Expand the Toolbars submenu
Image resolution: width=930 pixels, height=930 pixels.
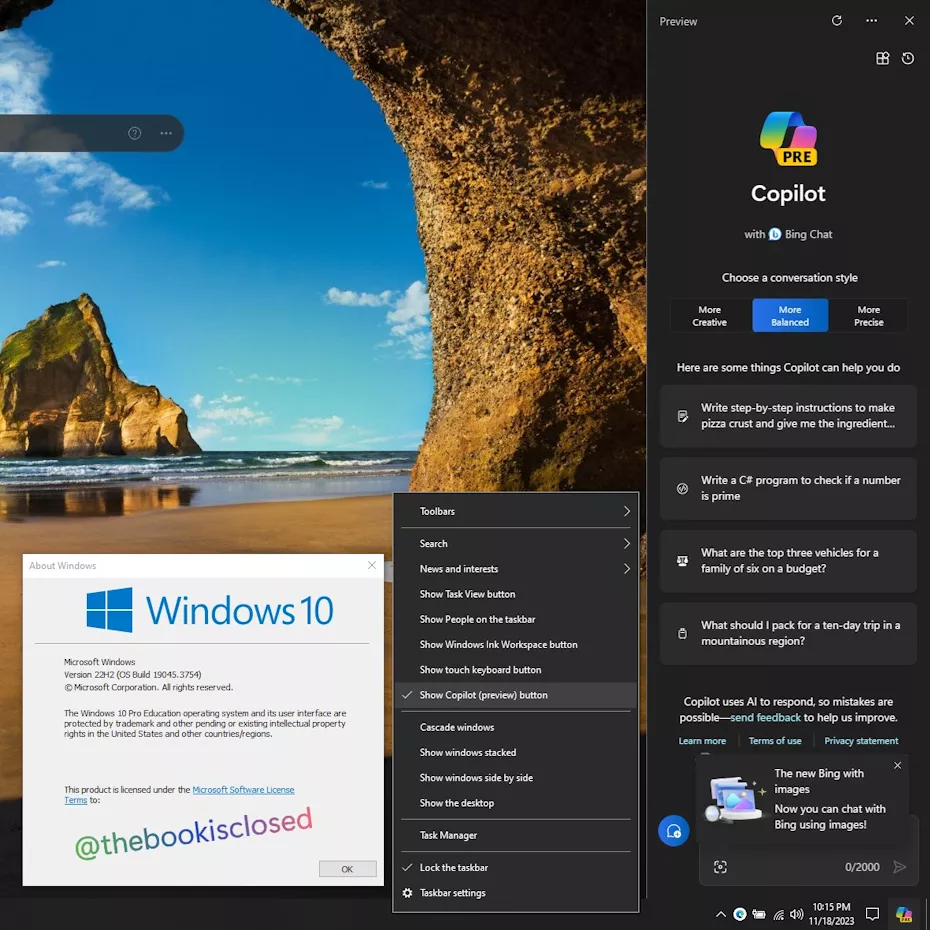pos(437,511)
